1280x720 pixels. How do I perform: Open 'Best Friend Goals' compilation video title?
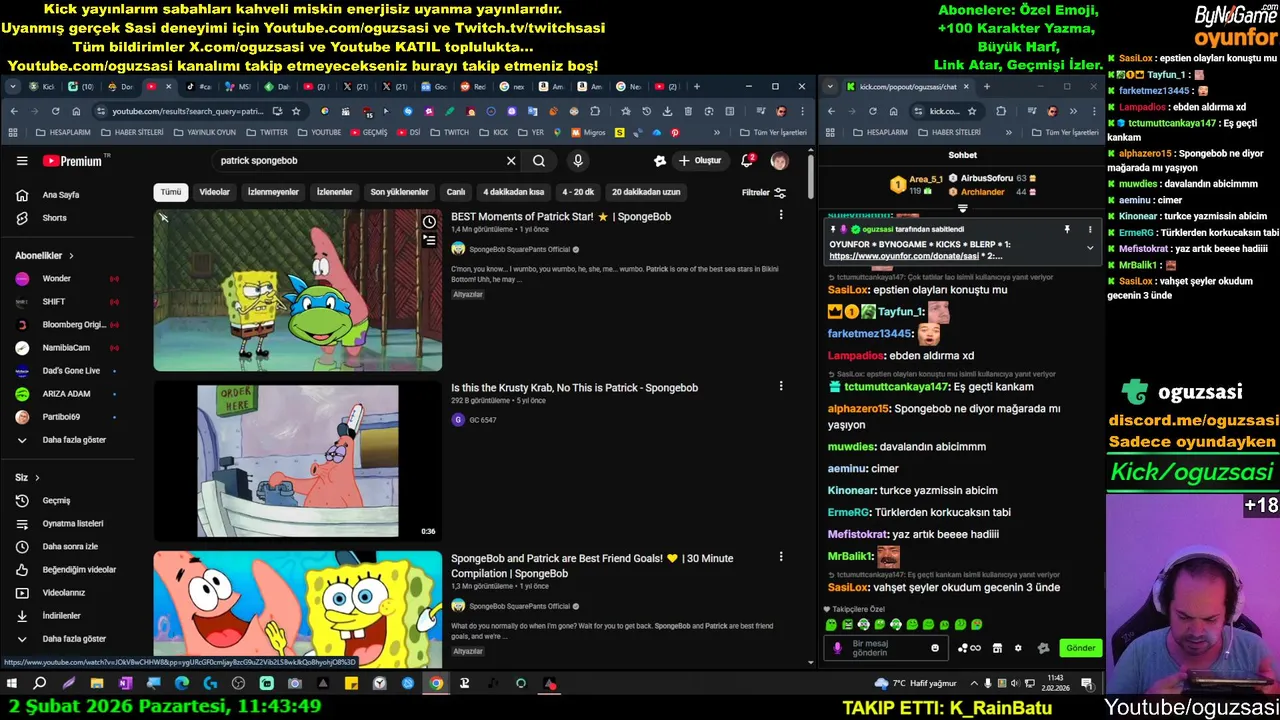pyautogui.click(x=592, y=566)
